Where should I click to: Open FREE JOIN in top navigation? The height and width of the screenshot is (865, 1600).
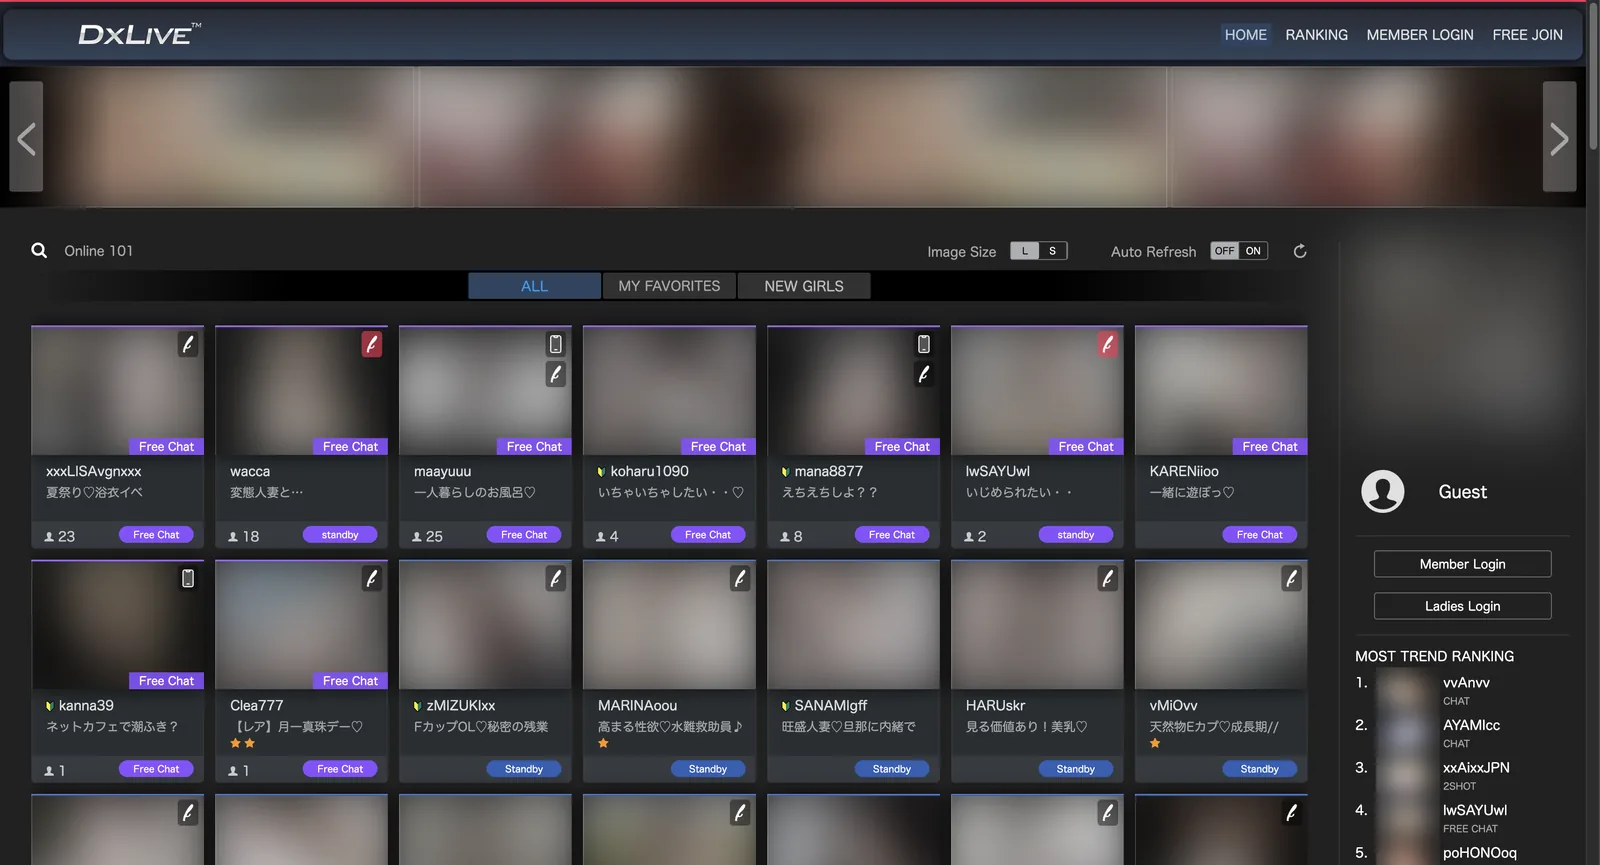(x=1527, y=35)
